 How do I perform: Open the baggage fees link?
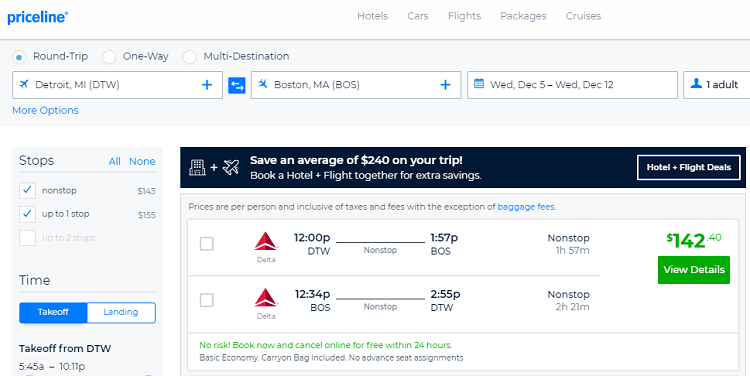click(526, 207)
